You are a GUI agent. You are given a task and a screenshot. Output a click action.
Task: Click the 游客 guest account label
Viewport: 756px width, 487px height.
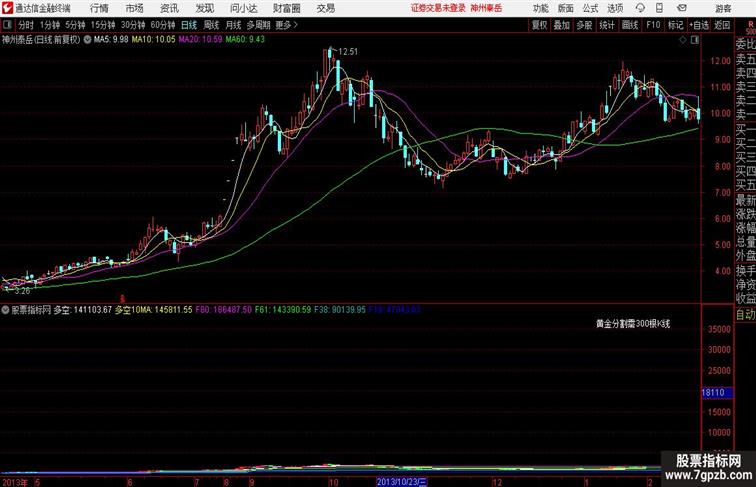click(x=723, y=8)
